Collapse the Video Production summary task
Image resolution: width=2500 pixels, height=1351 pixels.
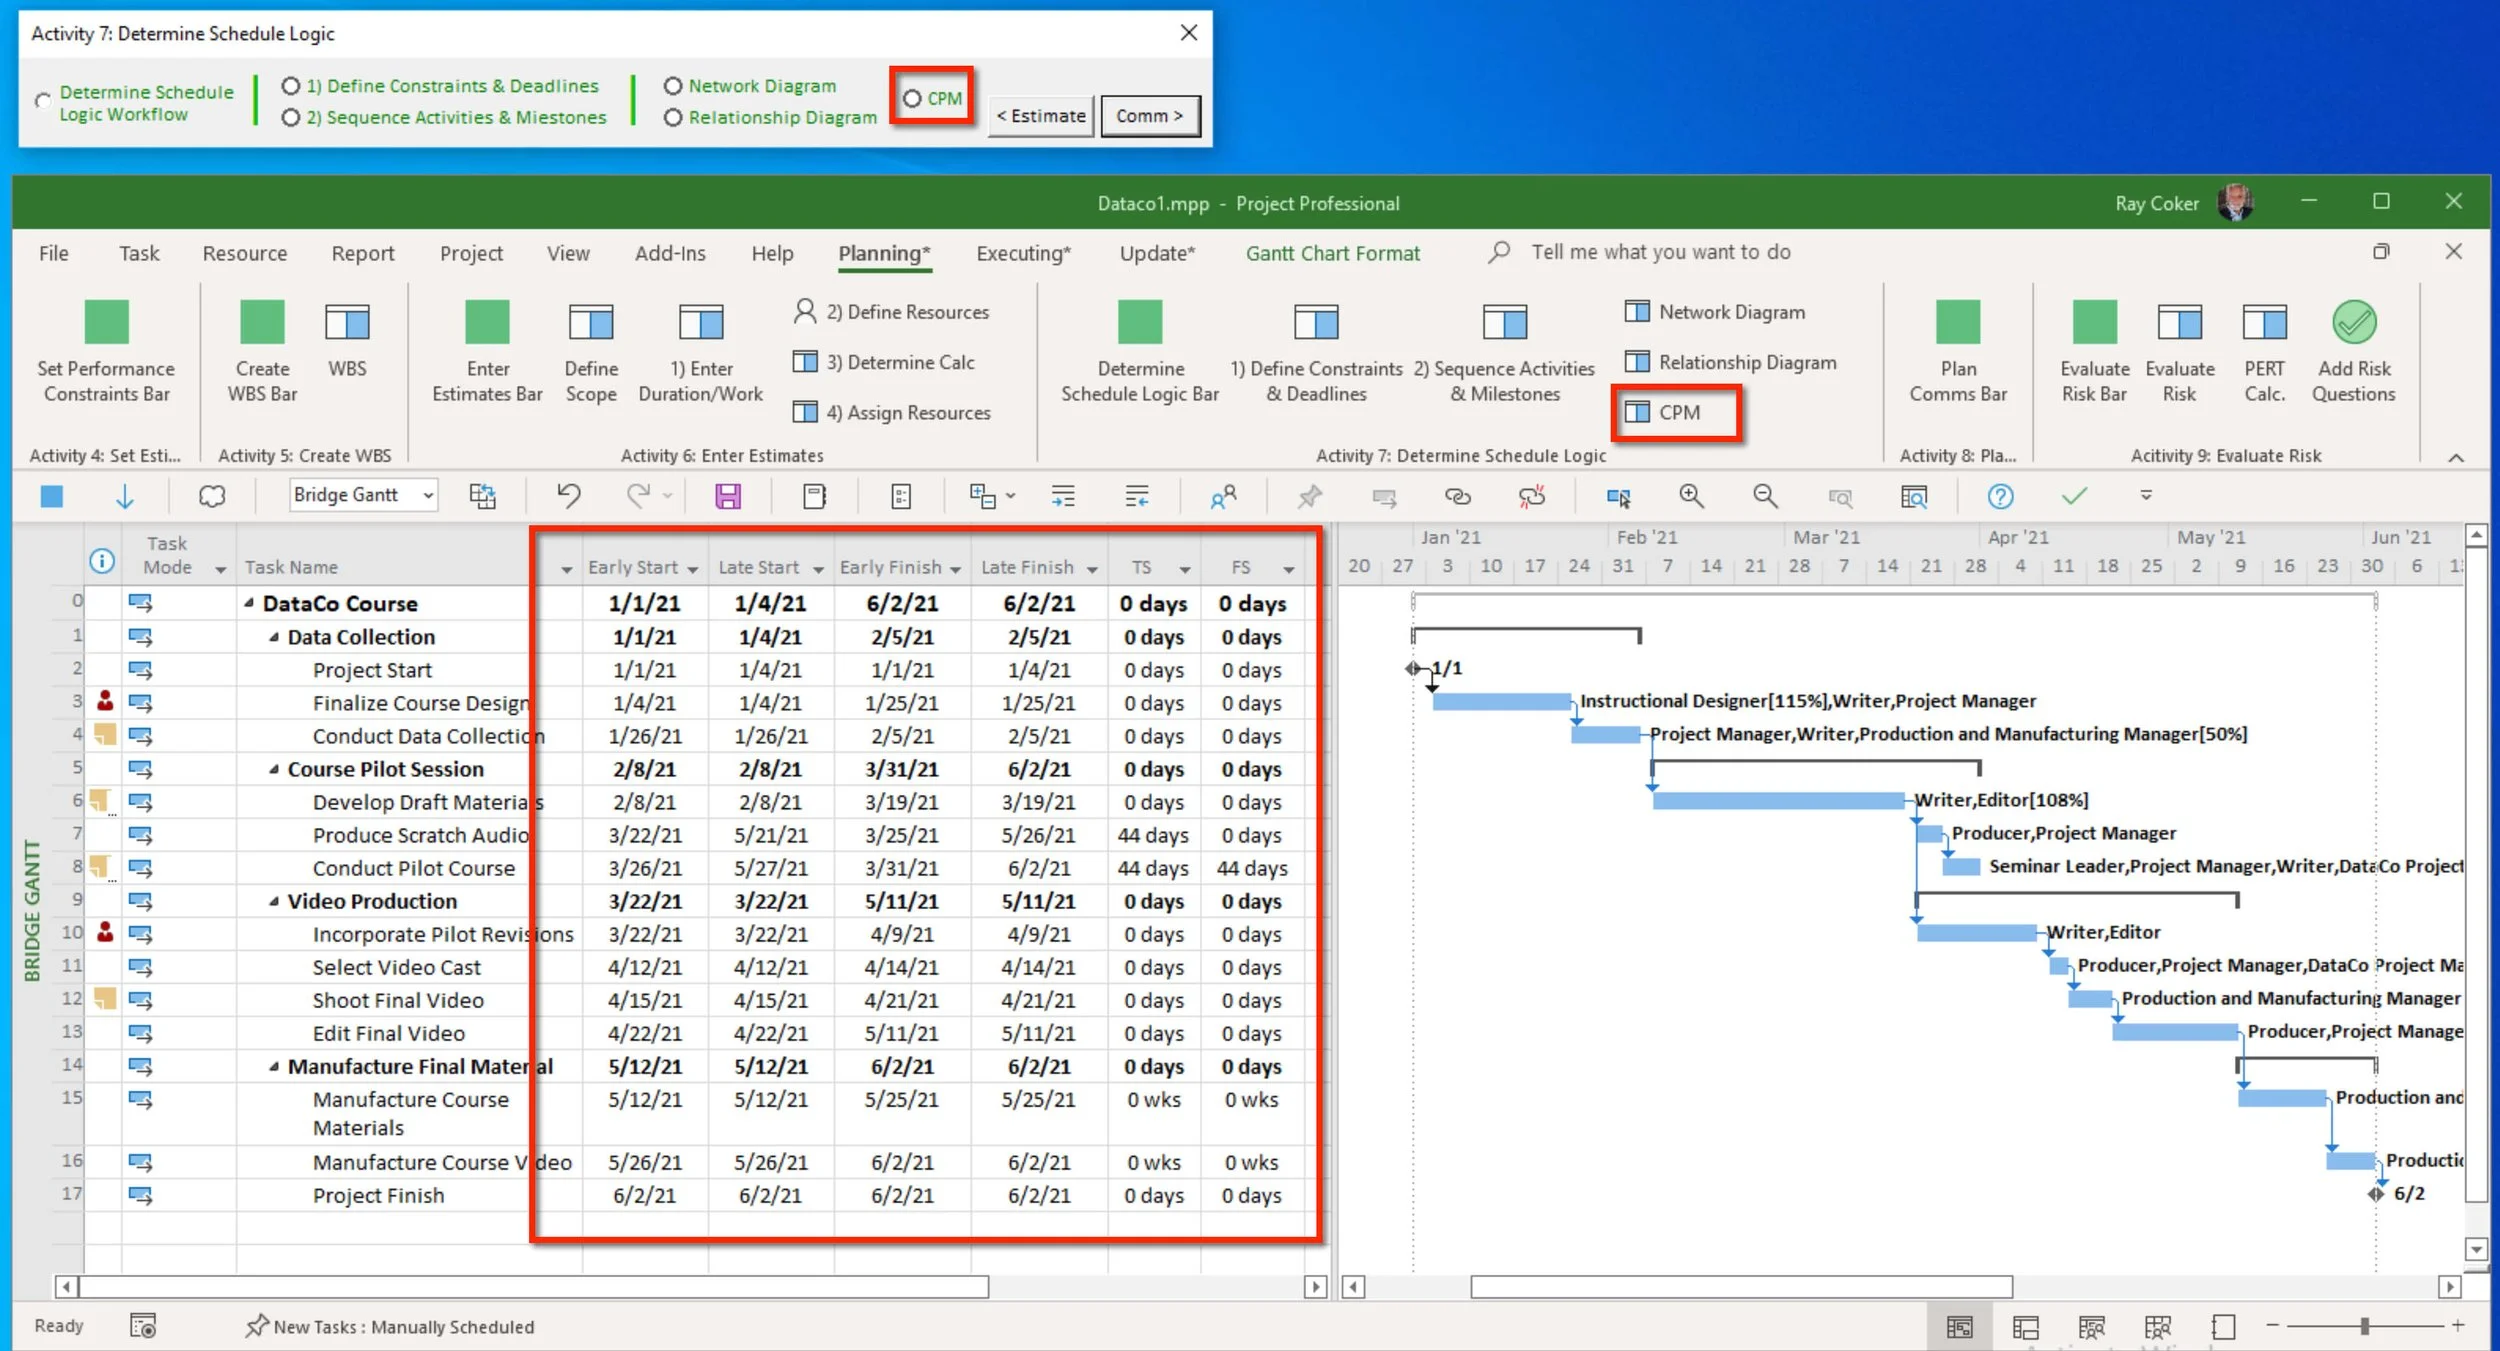274,902
